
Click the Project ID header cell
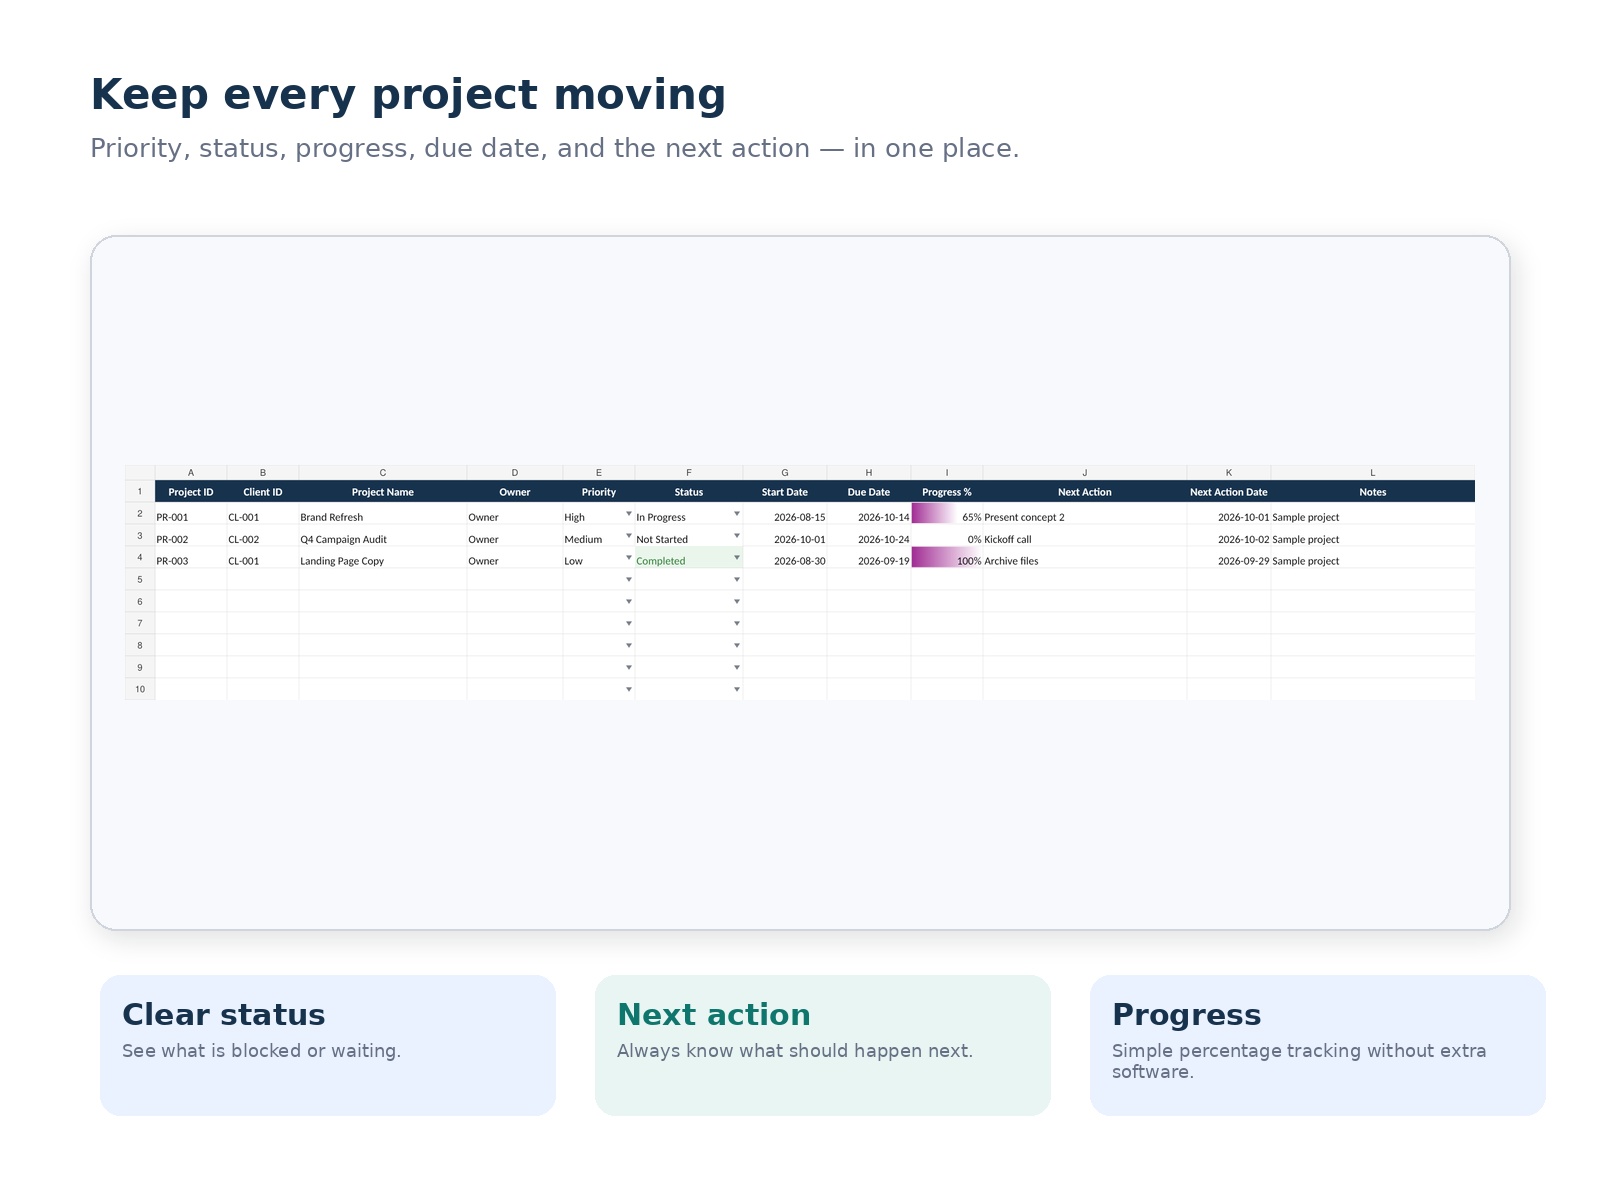(x=191, y=492)
